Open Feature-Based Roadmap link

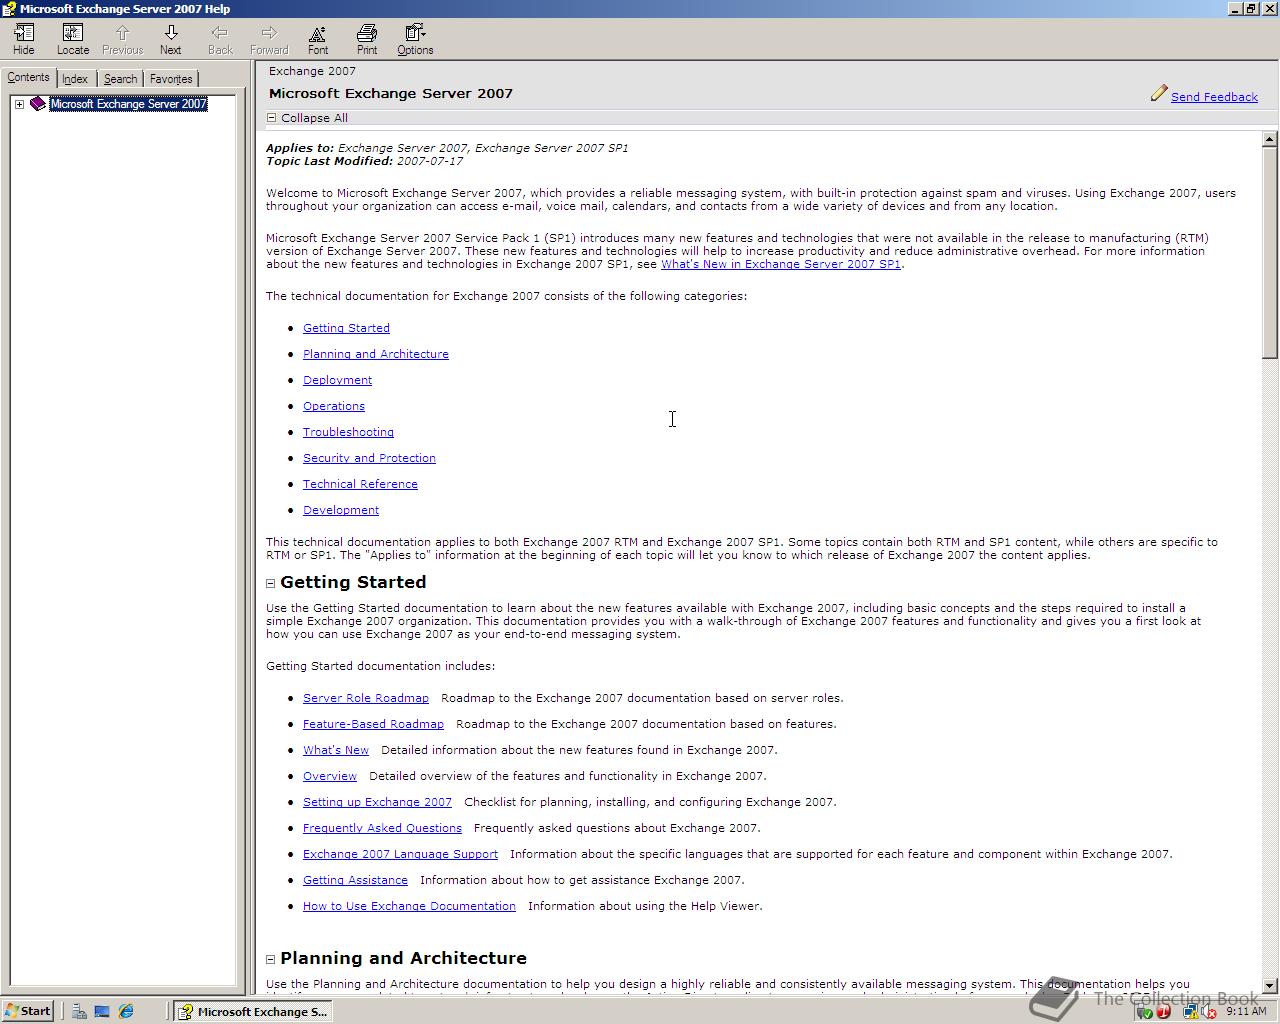(373, 724)
